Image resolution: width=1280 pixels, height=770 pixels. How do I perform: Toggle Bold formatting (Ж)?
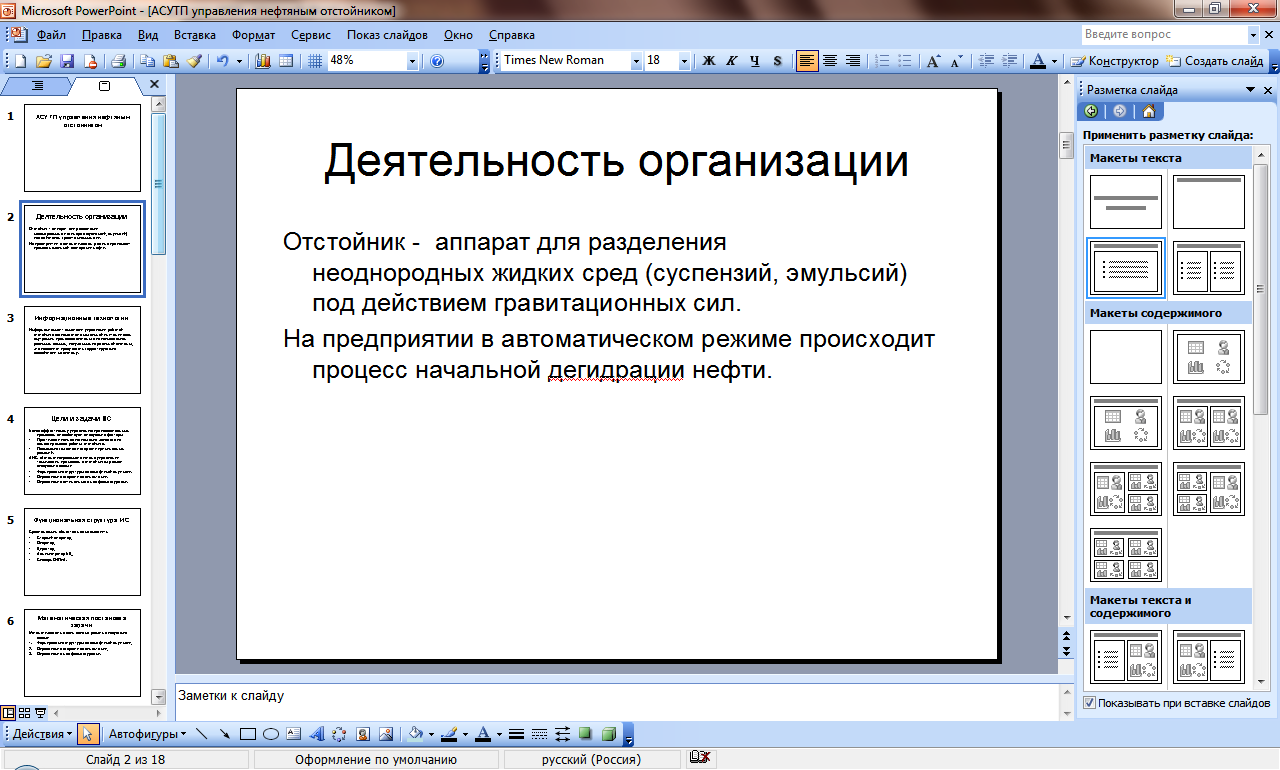(709, 61)
